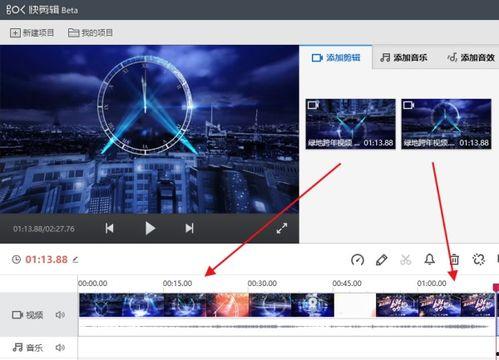The image size is (499, 360).
Task: Open the speed adjustment gauge tool
Action: coord(357,259)
